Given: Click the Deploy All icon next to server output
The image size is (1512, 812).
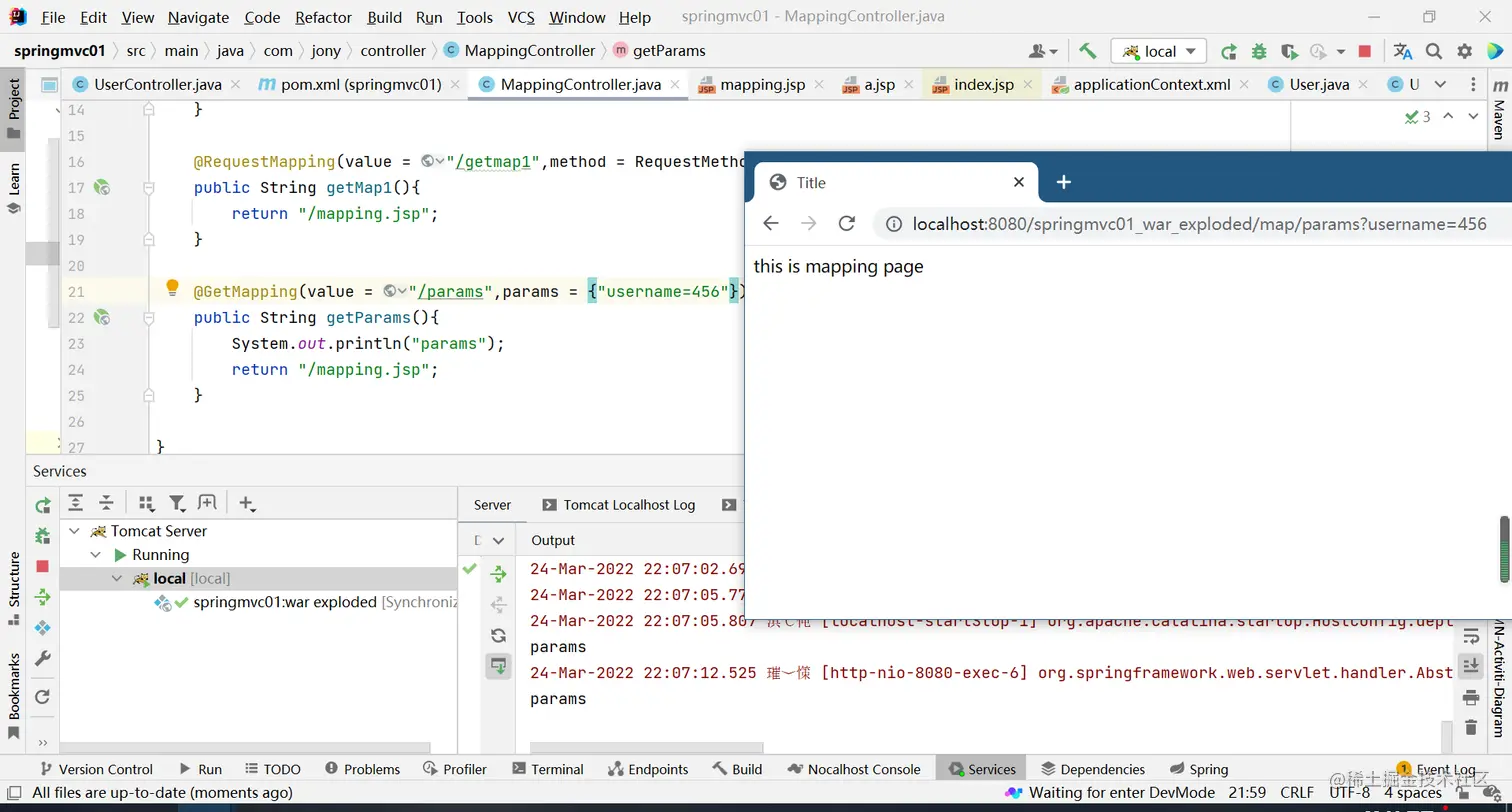Looking at the screenshot, I should tap(498, 574).
